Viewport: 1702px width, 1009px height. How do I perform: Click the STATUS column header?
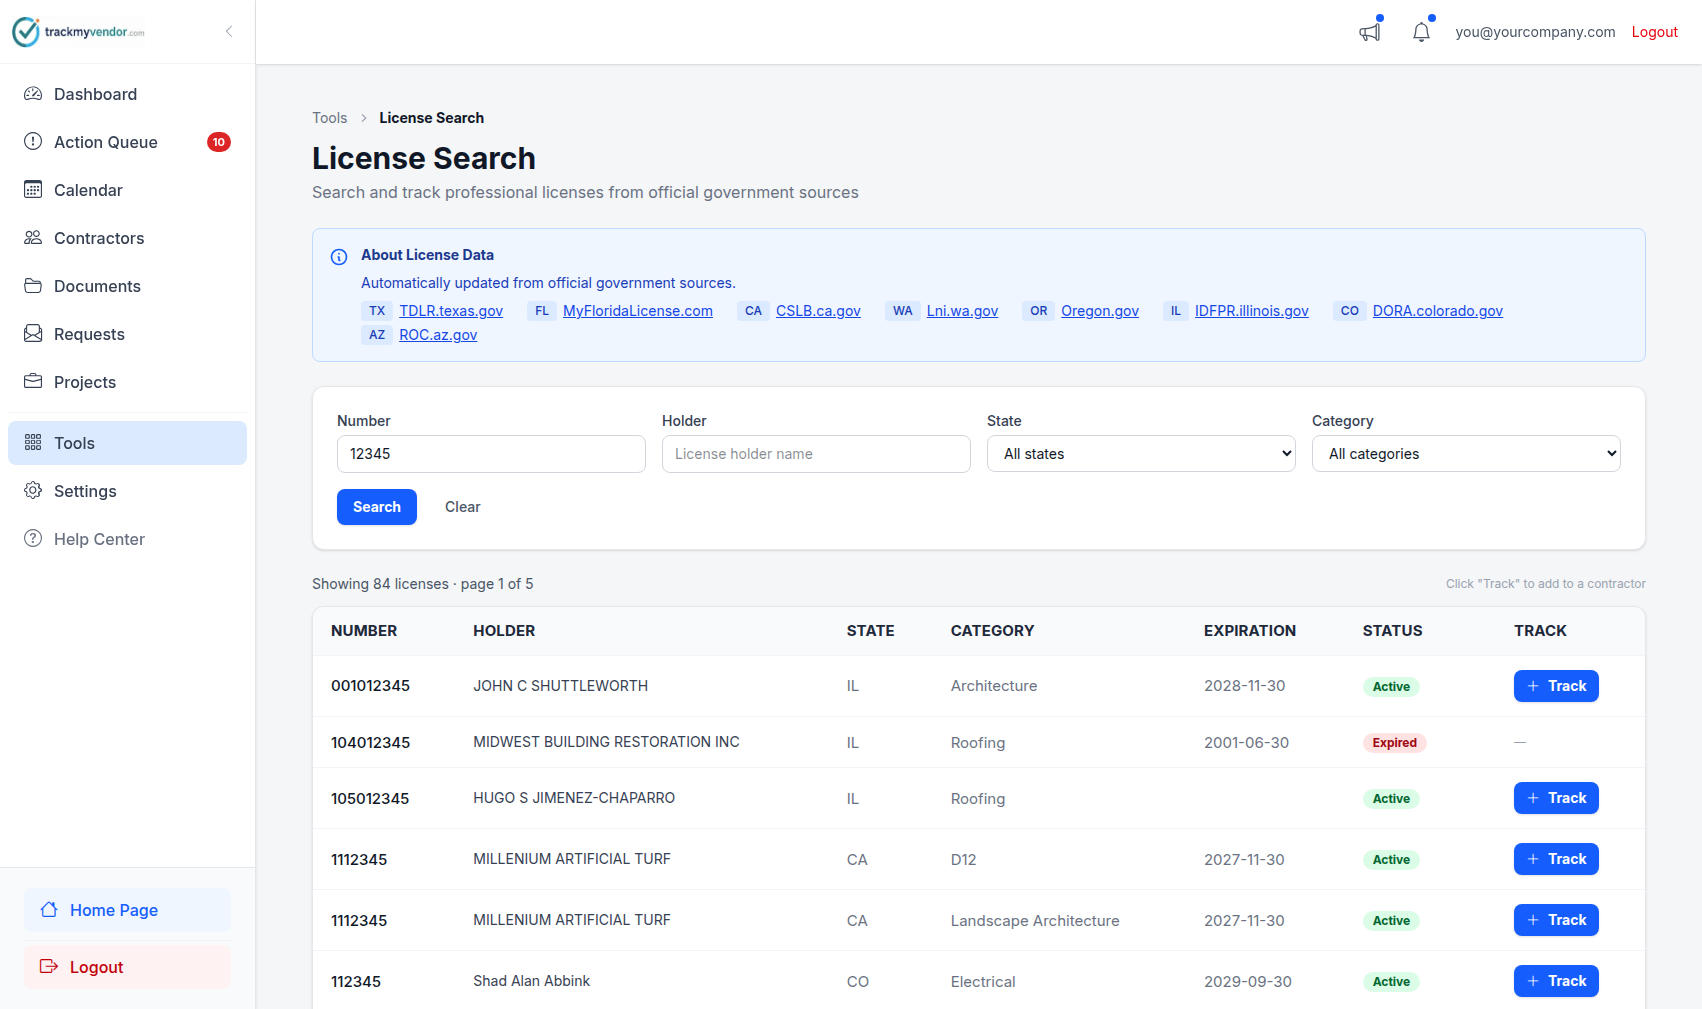click(x=1392, y=631)
